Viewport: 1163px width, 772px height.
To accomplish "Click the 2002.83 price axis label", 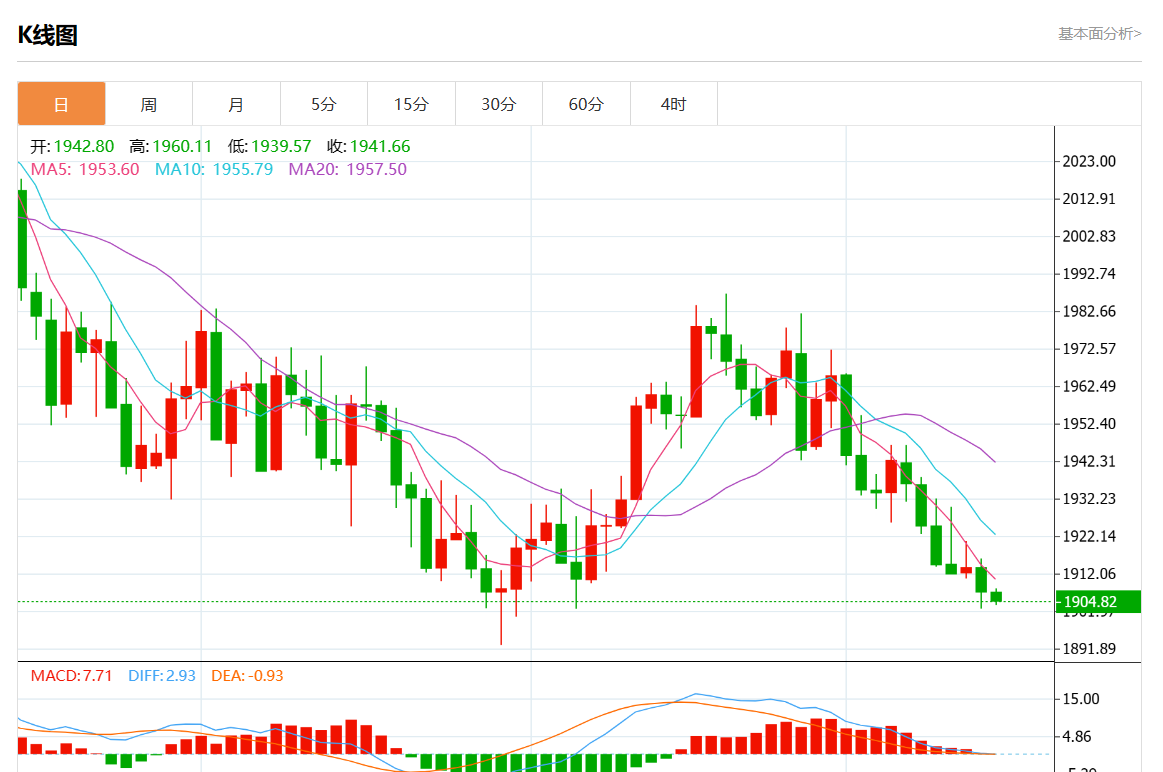I will [1089, 237].
